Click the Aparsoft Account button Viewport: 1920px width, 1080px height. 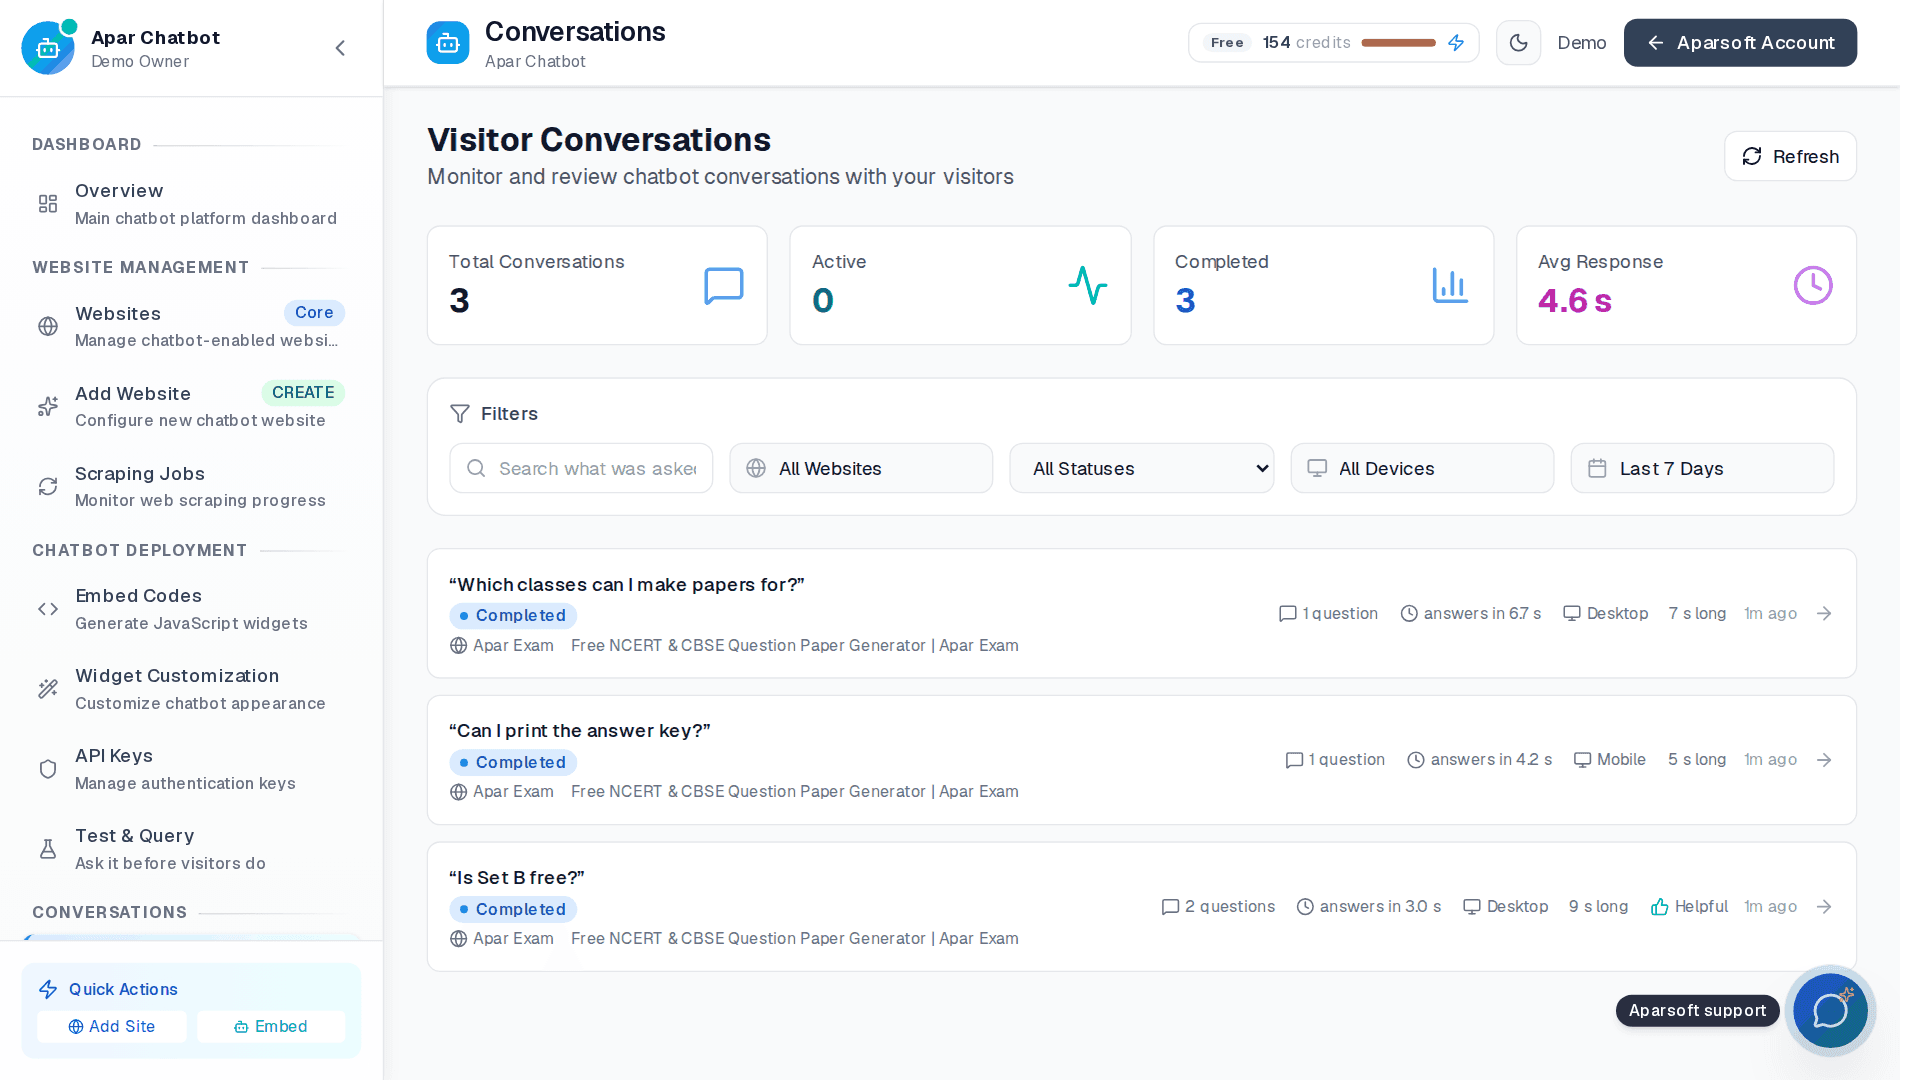[x=1740, y=43]
